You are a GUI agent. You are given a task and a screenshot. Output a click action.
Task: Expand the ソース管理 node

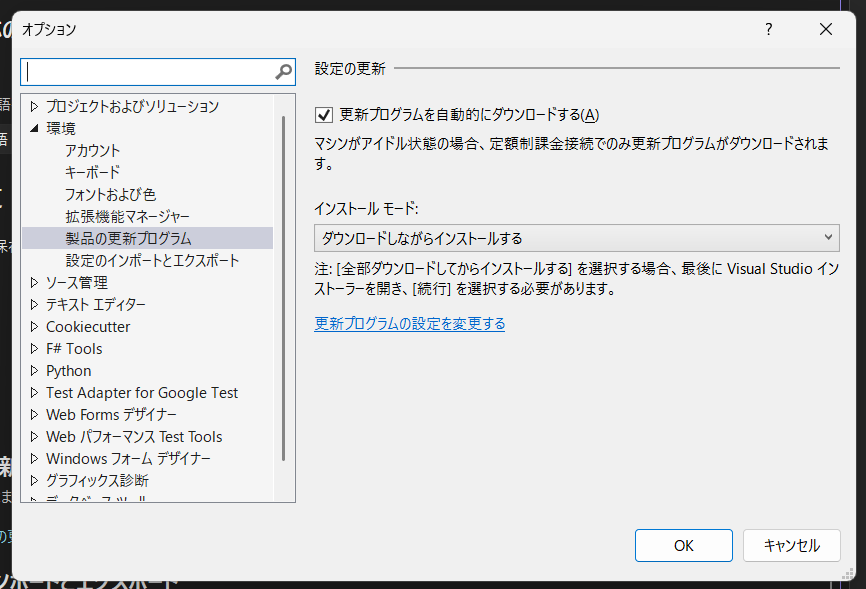tap(34, 282)
